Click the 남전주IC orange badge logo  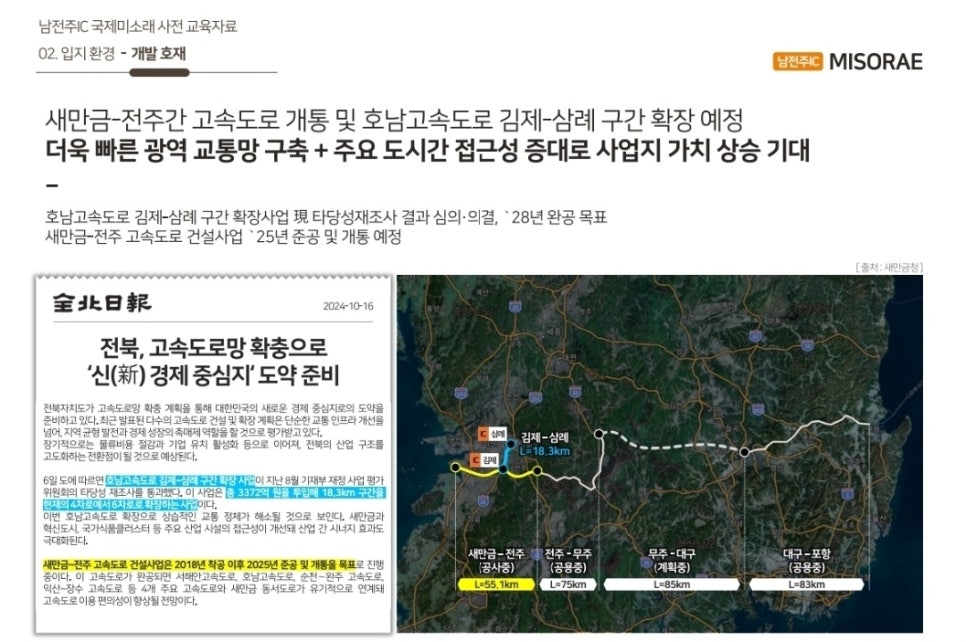[x=797, y=62]
